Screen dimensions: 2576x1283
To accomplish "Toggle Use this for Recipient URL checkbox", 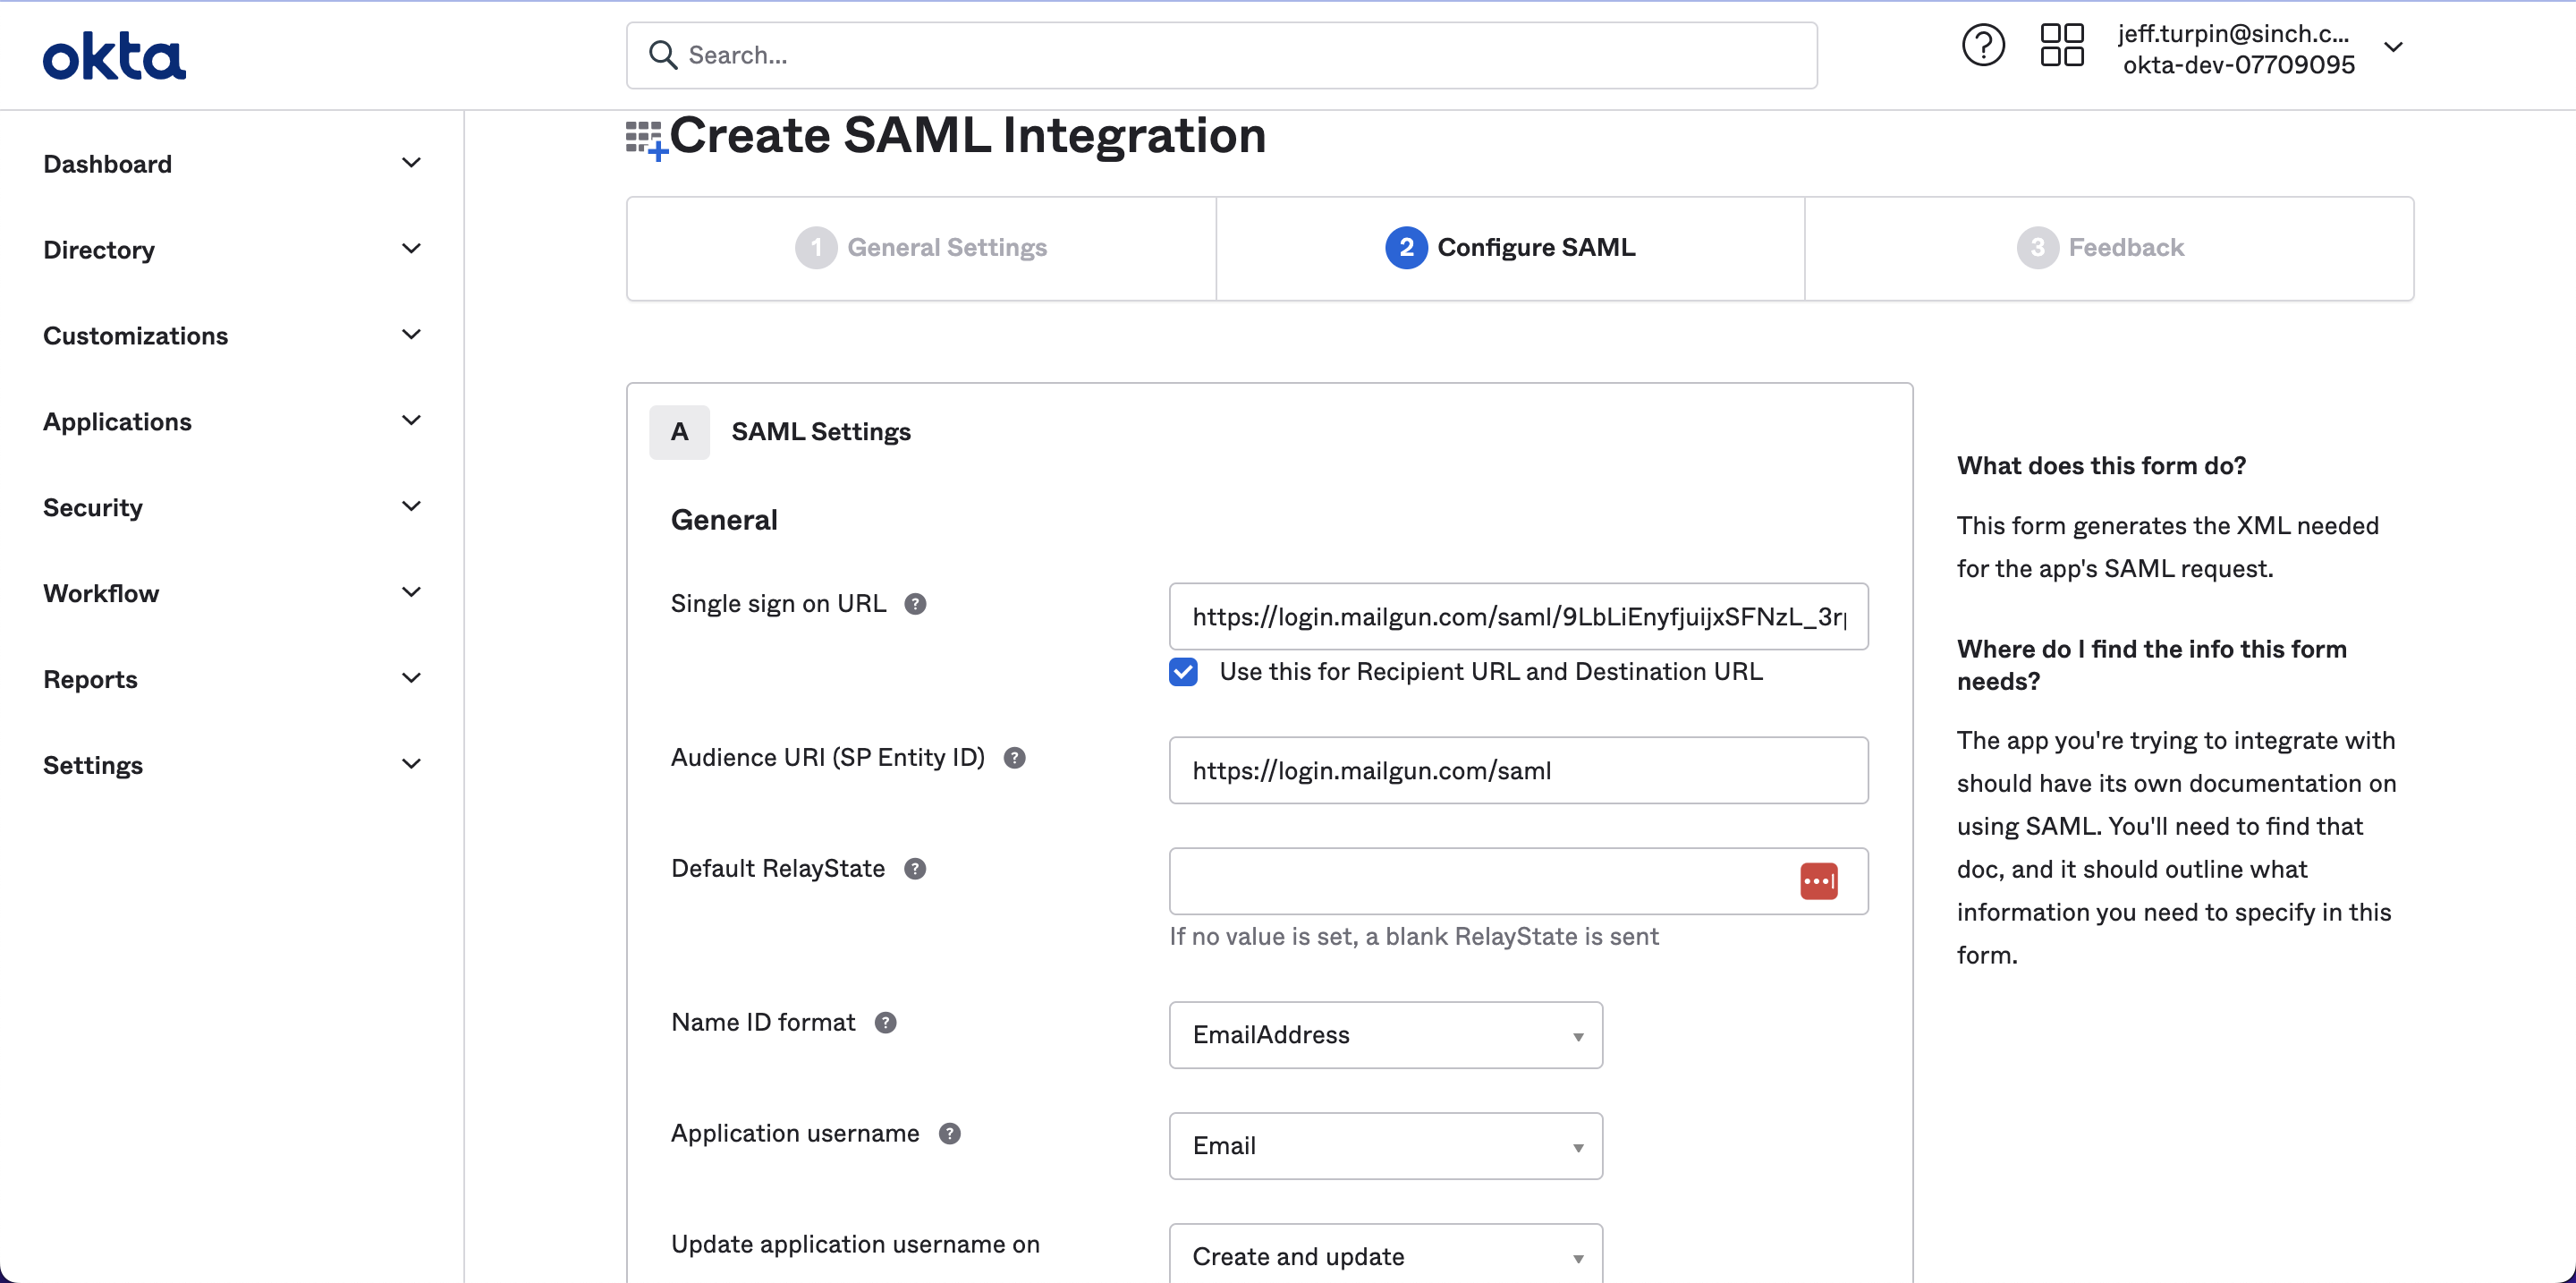I will coord(1183,672).
